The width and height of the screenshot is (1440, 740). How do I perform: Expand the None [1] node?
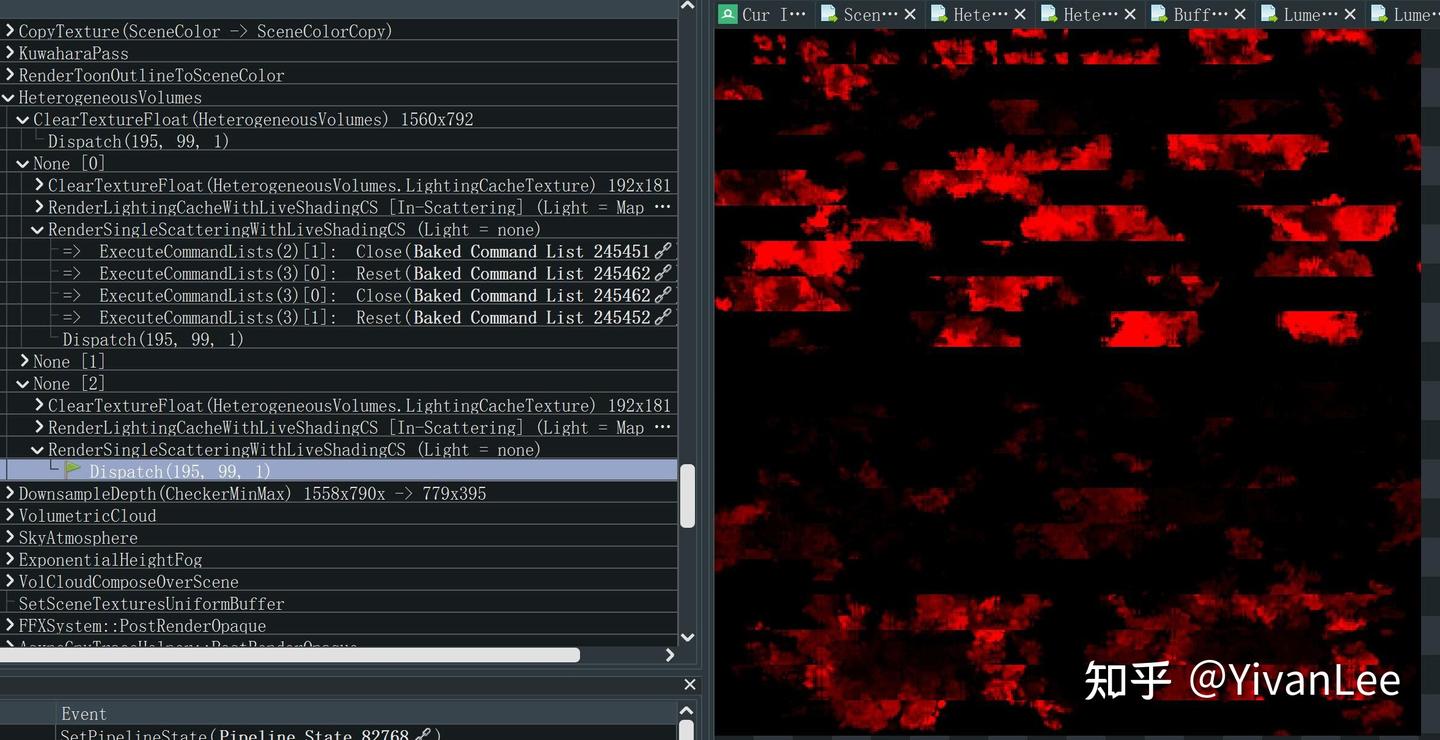tap(24, 361)
